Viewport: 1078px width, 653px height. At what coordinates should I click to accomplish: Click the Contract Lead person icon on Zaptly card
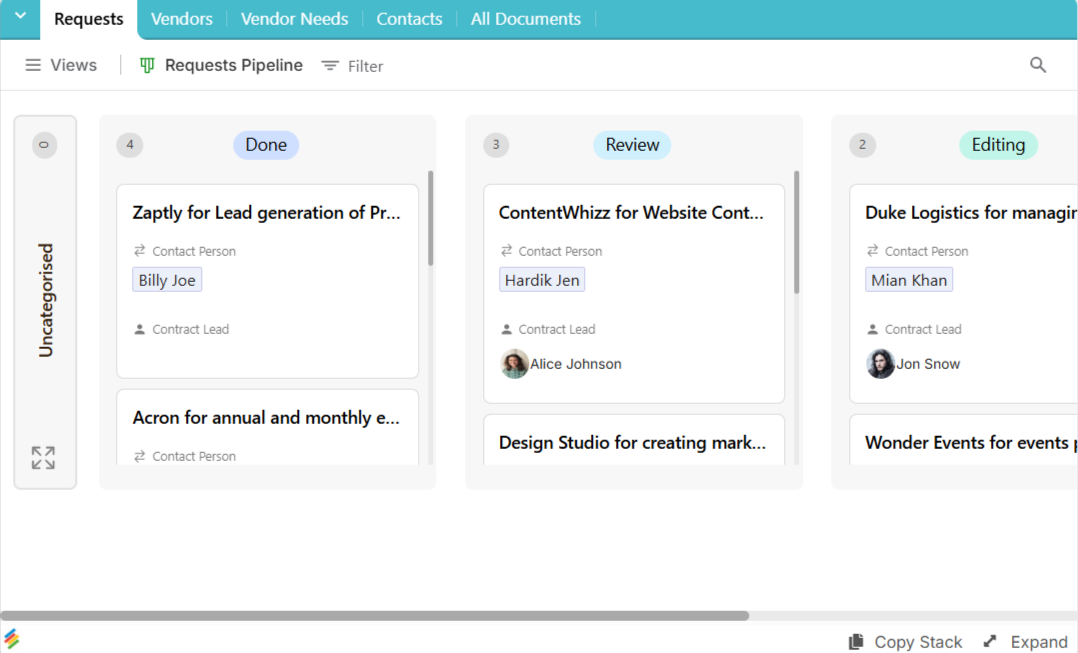tap(140, 329)
